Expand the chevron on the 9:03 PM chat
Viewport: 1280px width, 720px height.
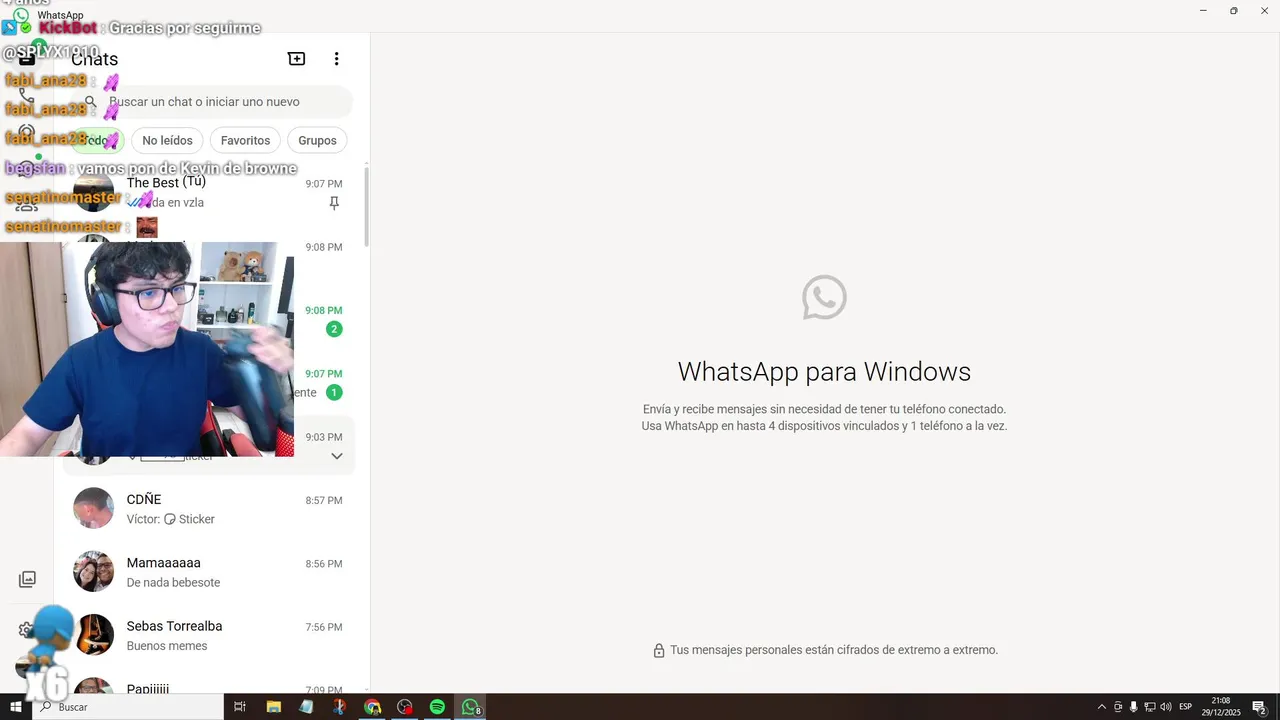point(337,456)
